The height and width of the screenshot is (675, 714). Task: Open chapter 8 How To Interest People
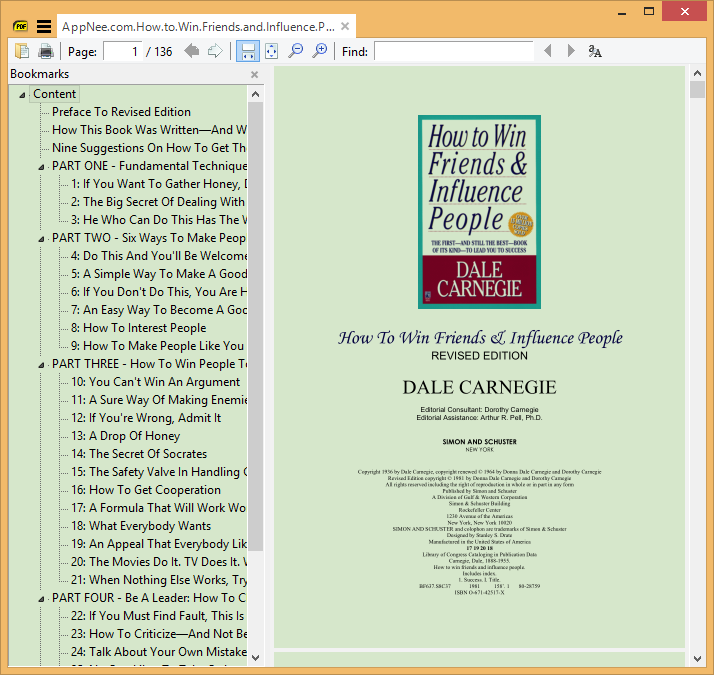(x=138, y=327)
